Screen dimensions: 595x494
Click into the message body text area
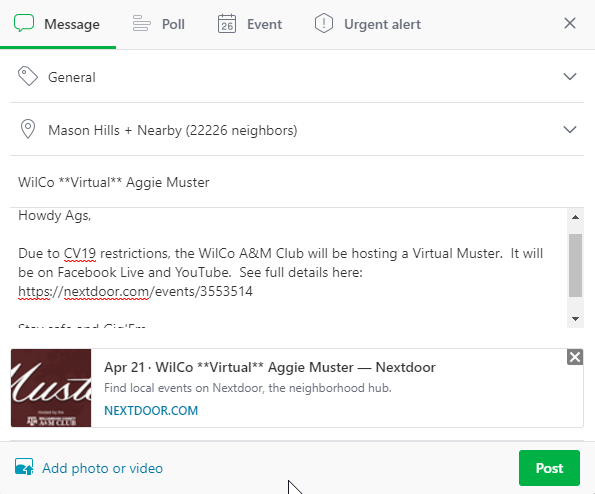[x=288, y=267]
